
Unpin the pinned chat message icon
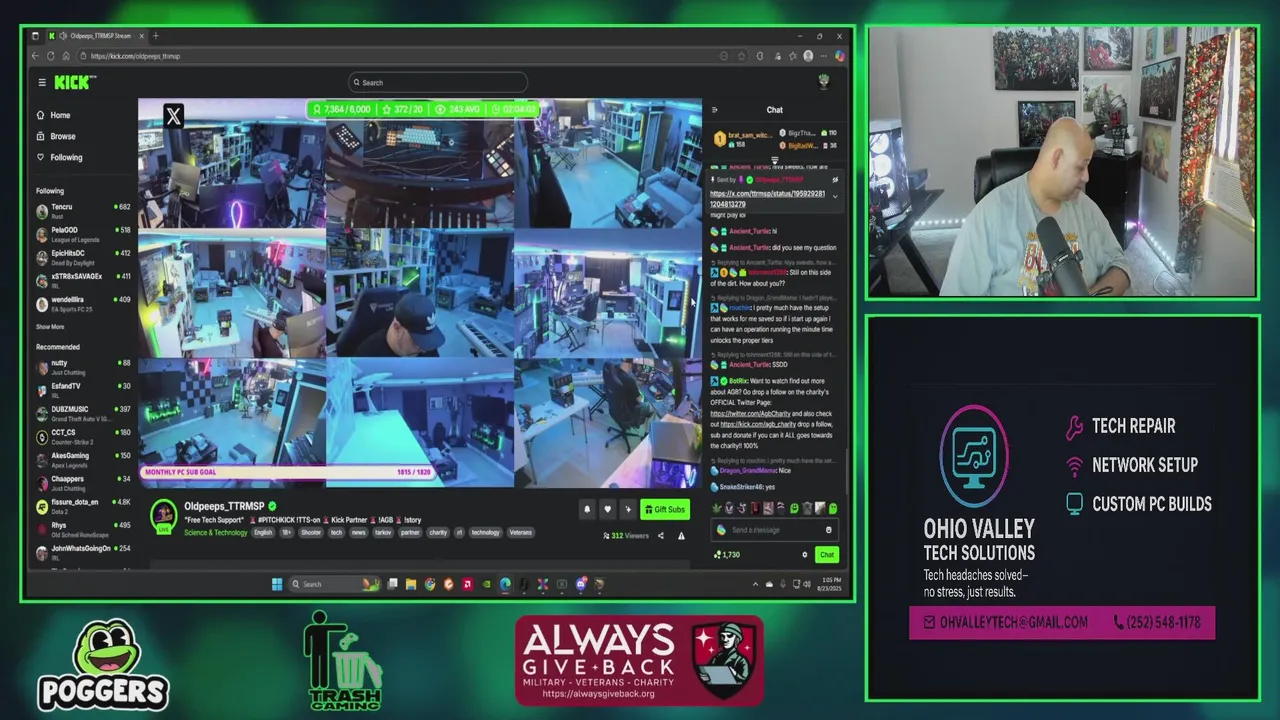click(x=835, y=180)
